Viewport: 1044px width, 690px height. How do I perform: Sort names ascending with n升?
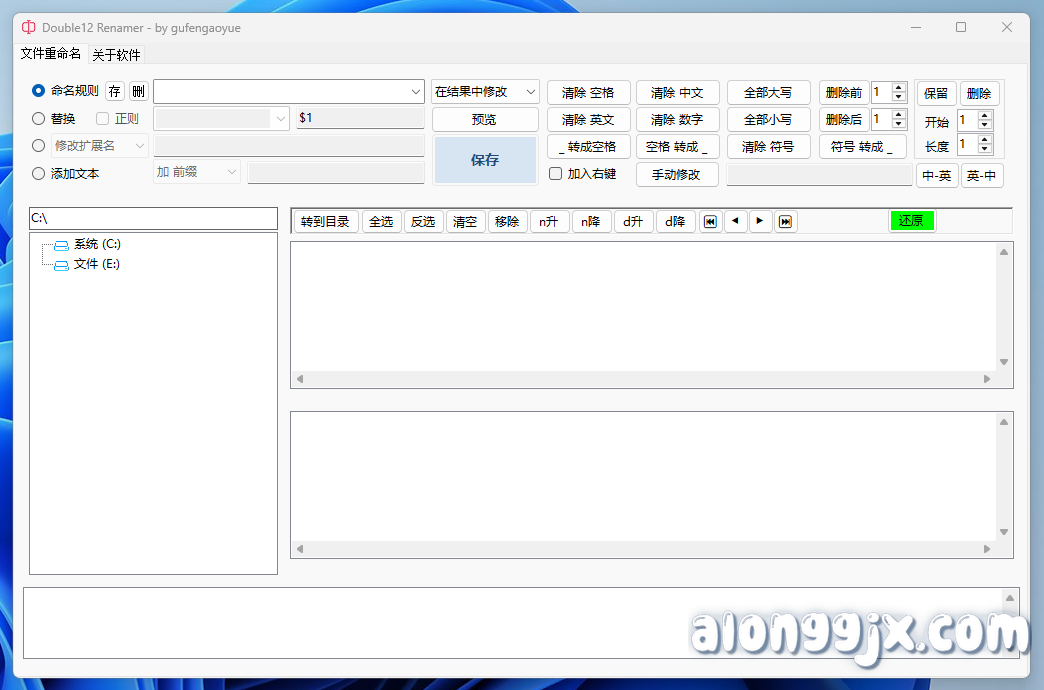point(549,221)
